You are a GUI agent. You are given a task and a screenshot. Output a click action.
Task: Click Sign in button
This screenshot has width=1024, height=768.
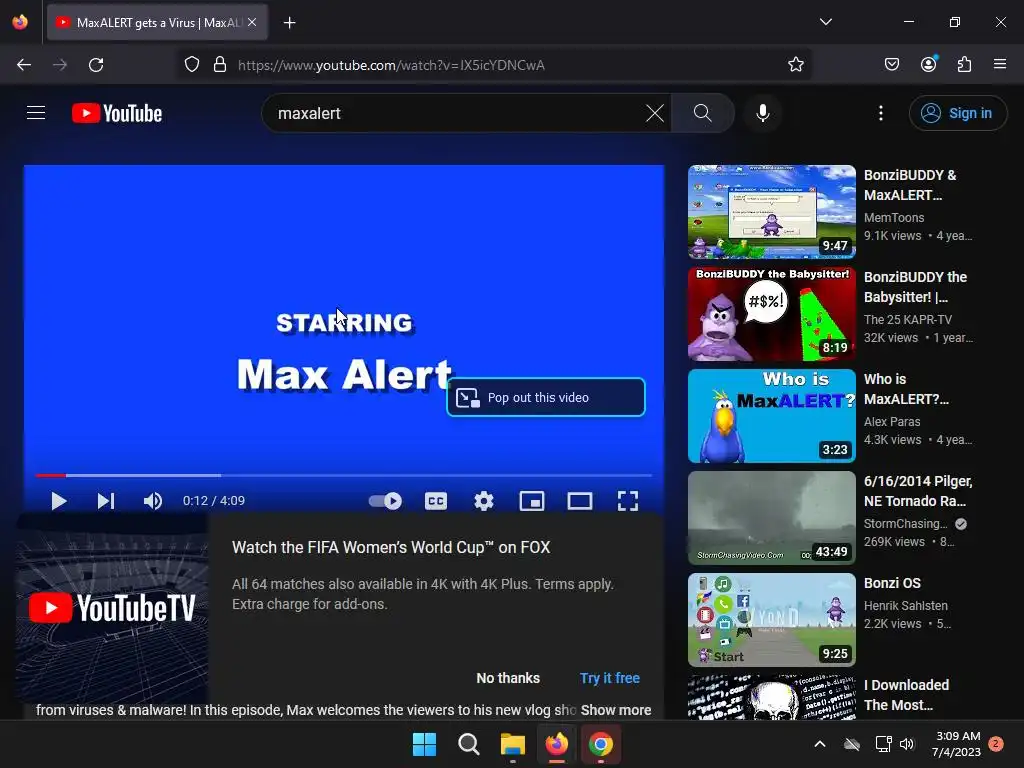click(957, 113)
